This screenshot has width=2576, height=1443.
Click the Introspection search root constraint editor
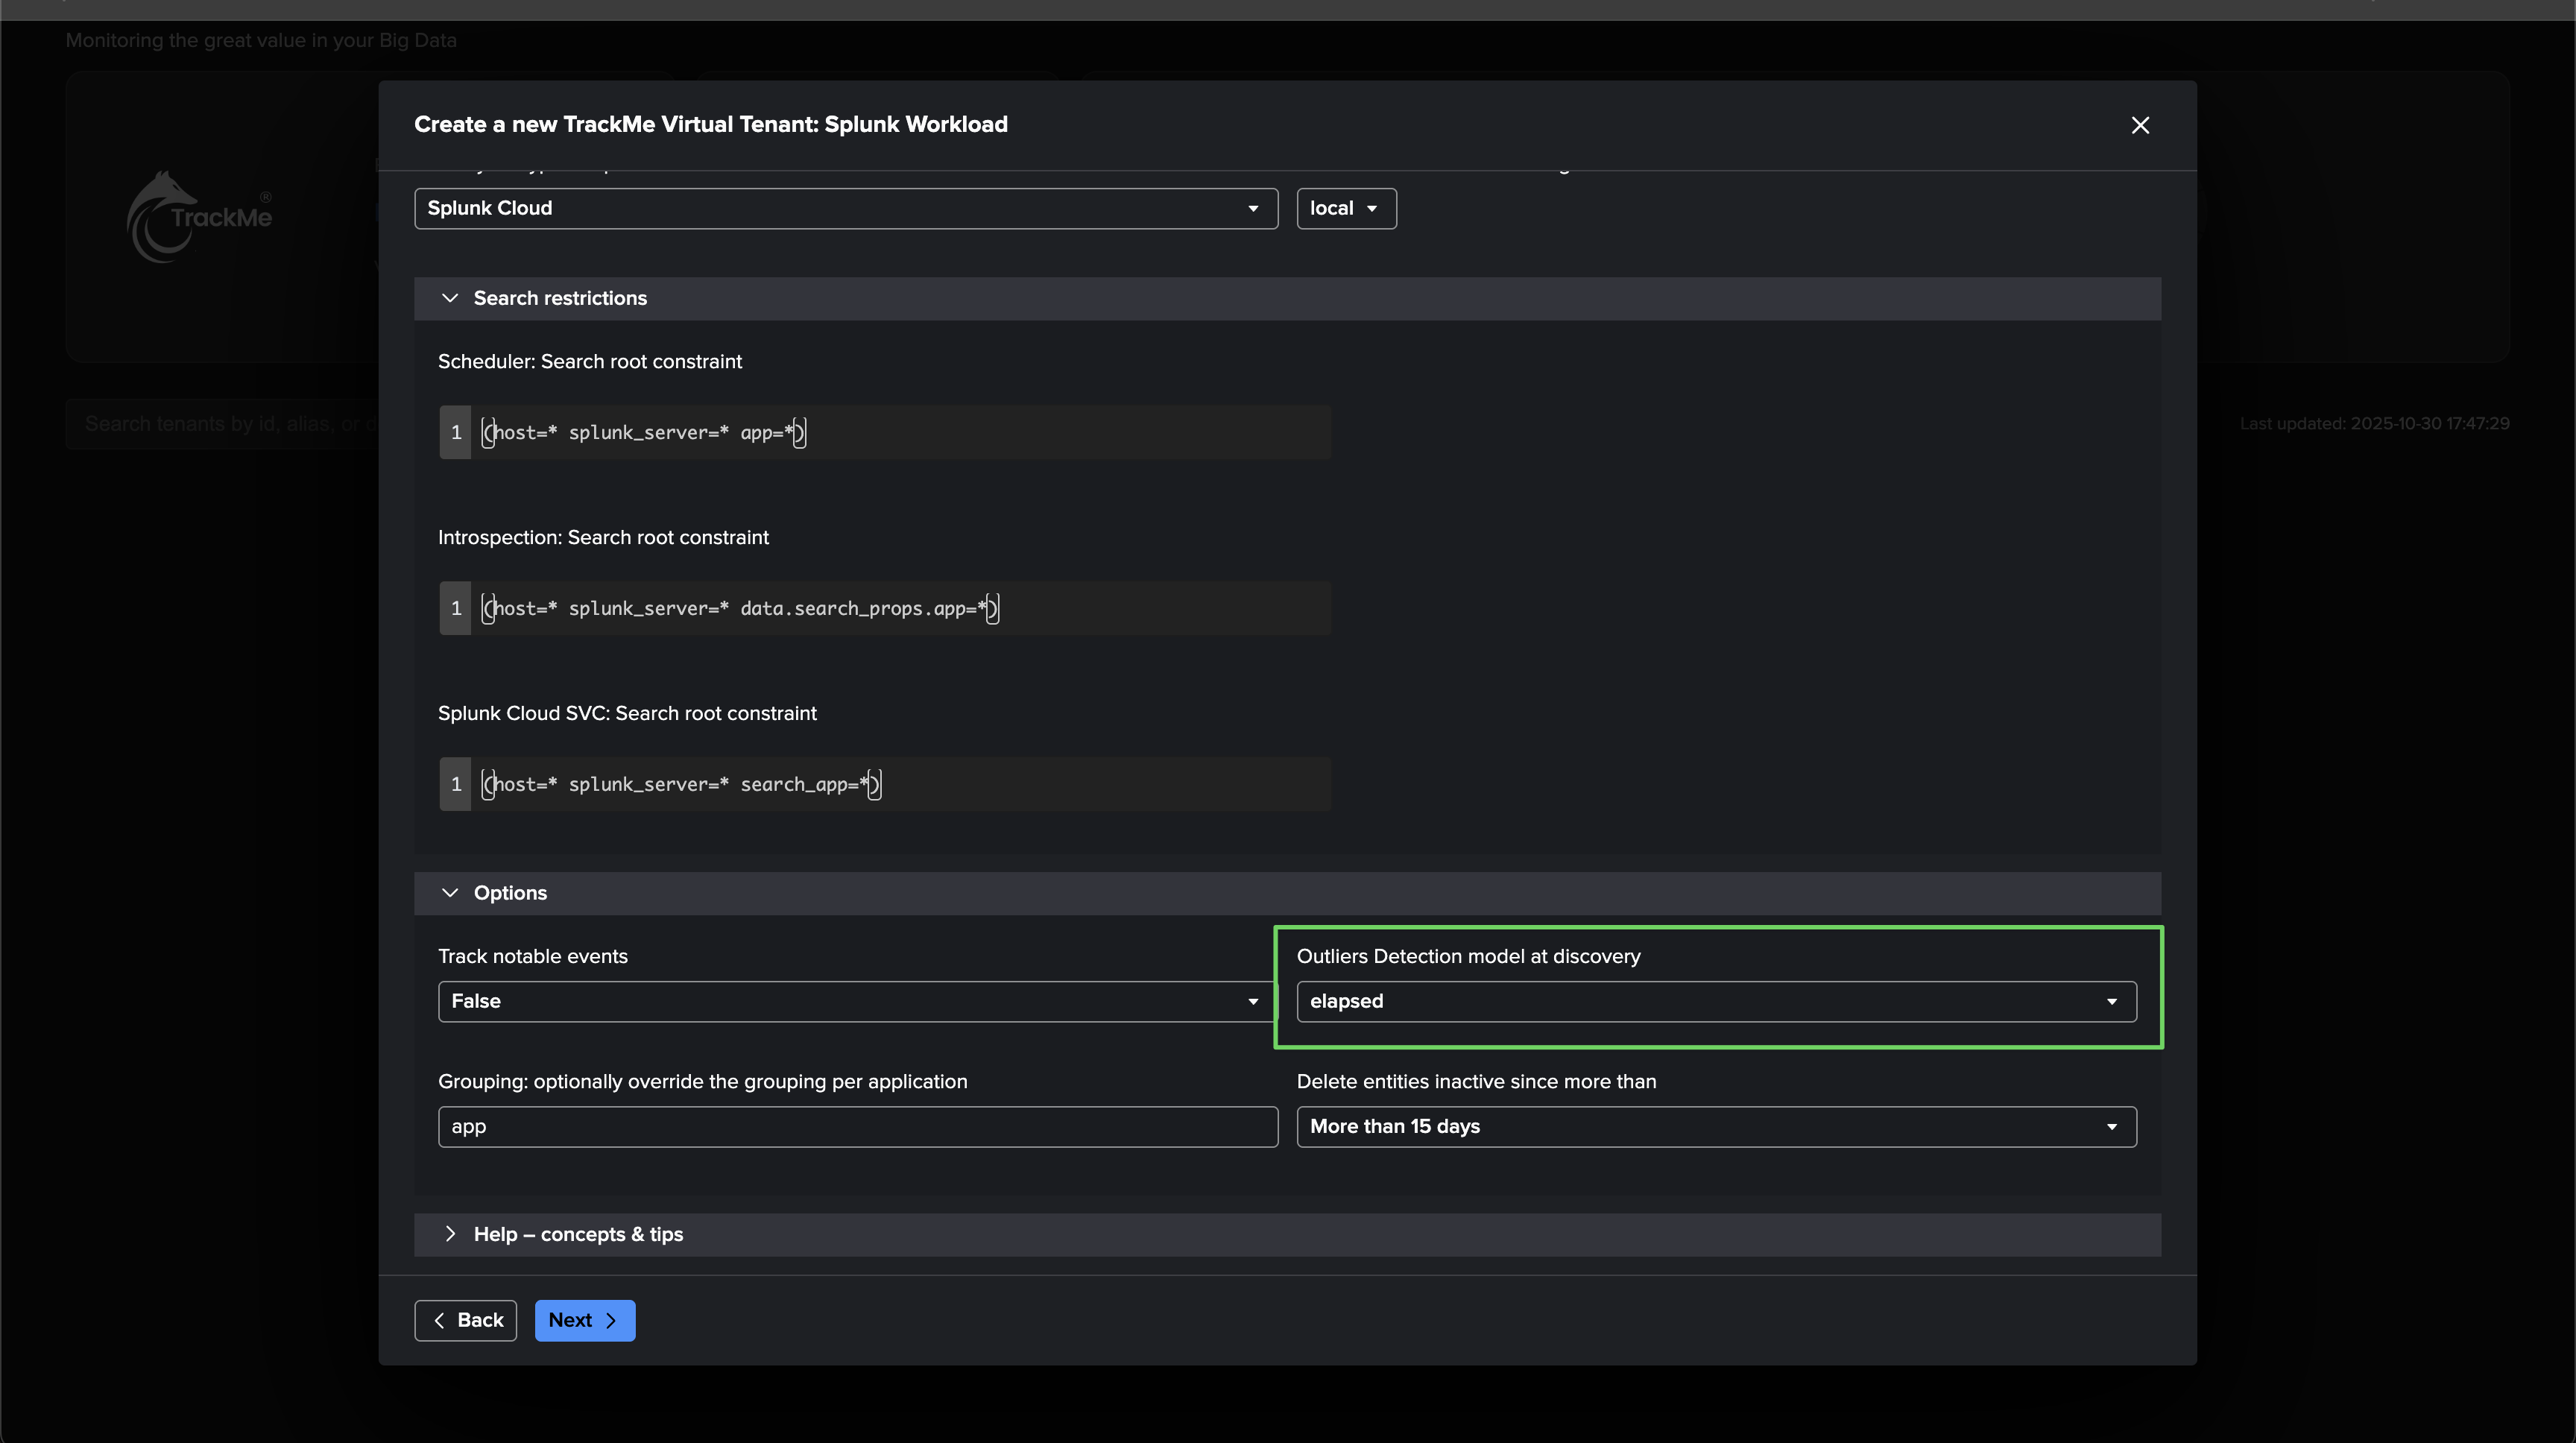tap(900, 608)
